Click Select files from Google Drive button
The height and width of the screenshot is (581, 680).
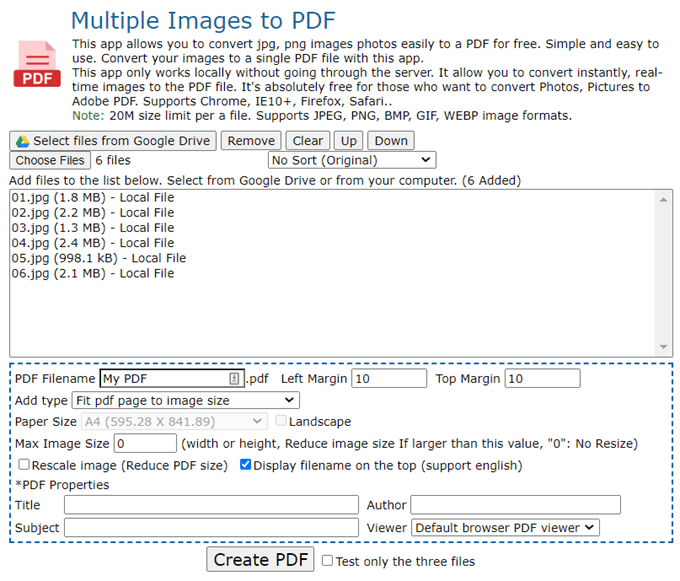pos(113,141)
